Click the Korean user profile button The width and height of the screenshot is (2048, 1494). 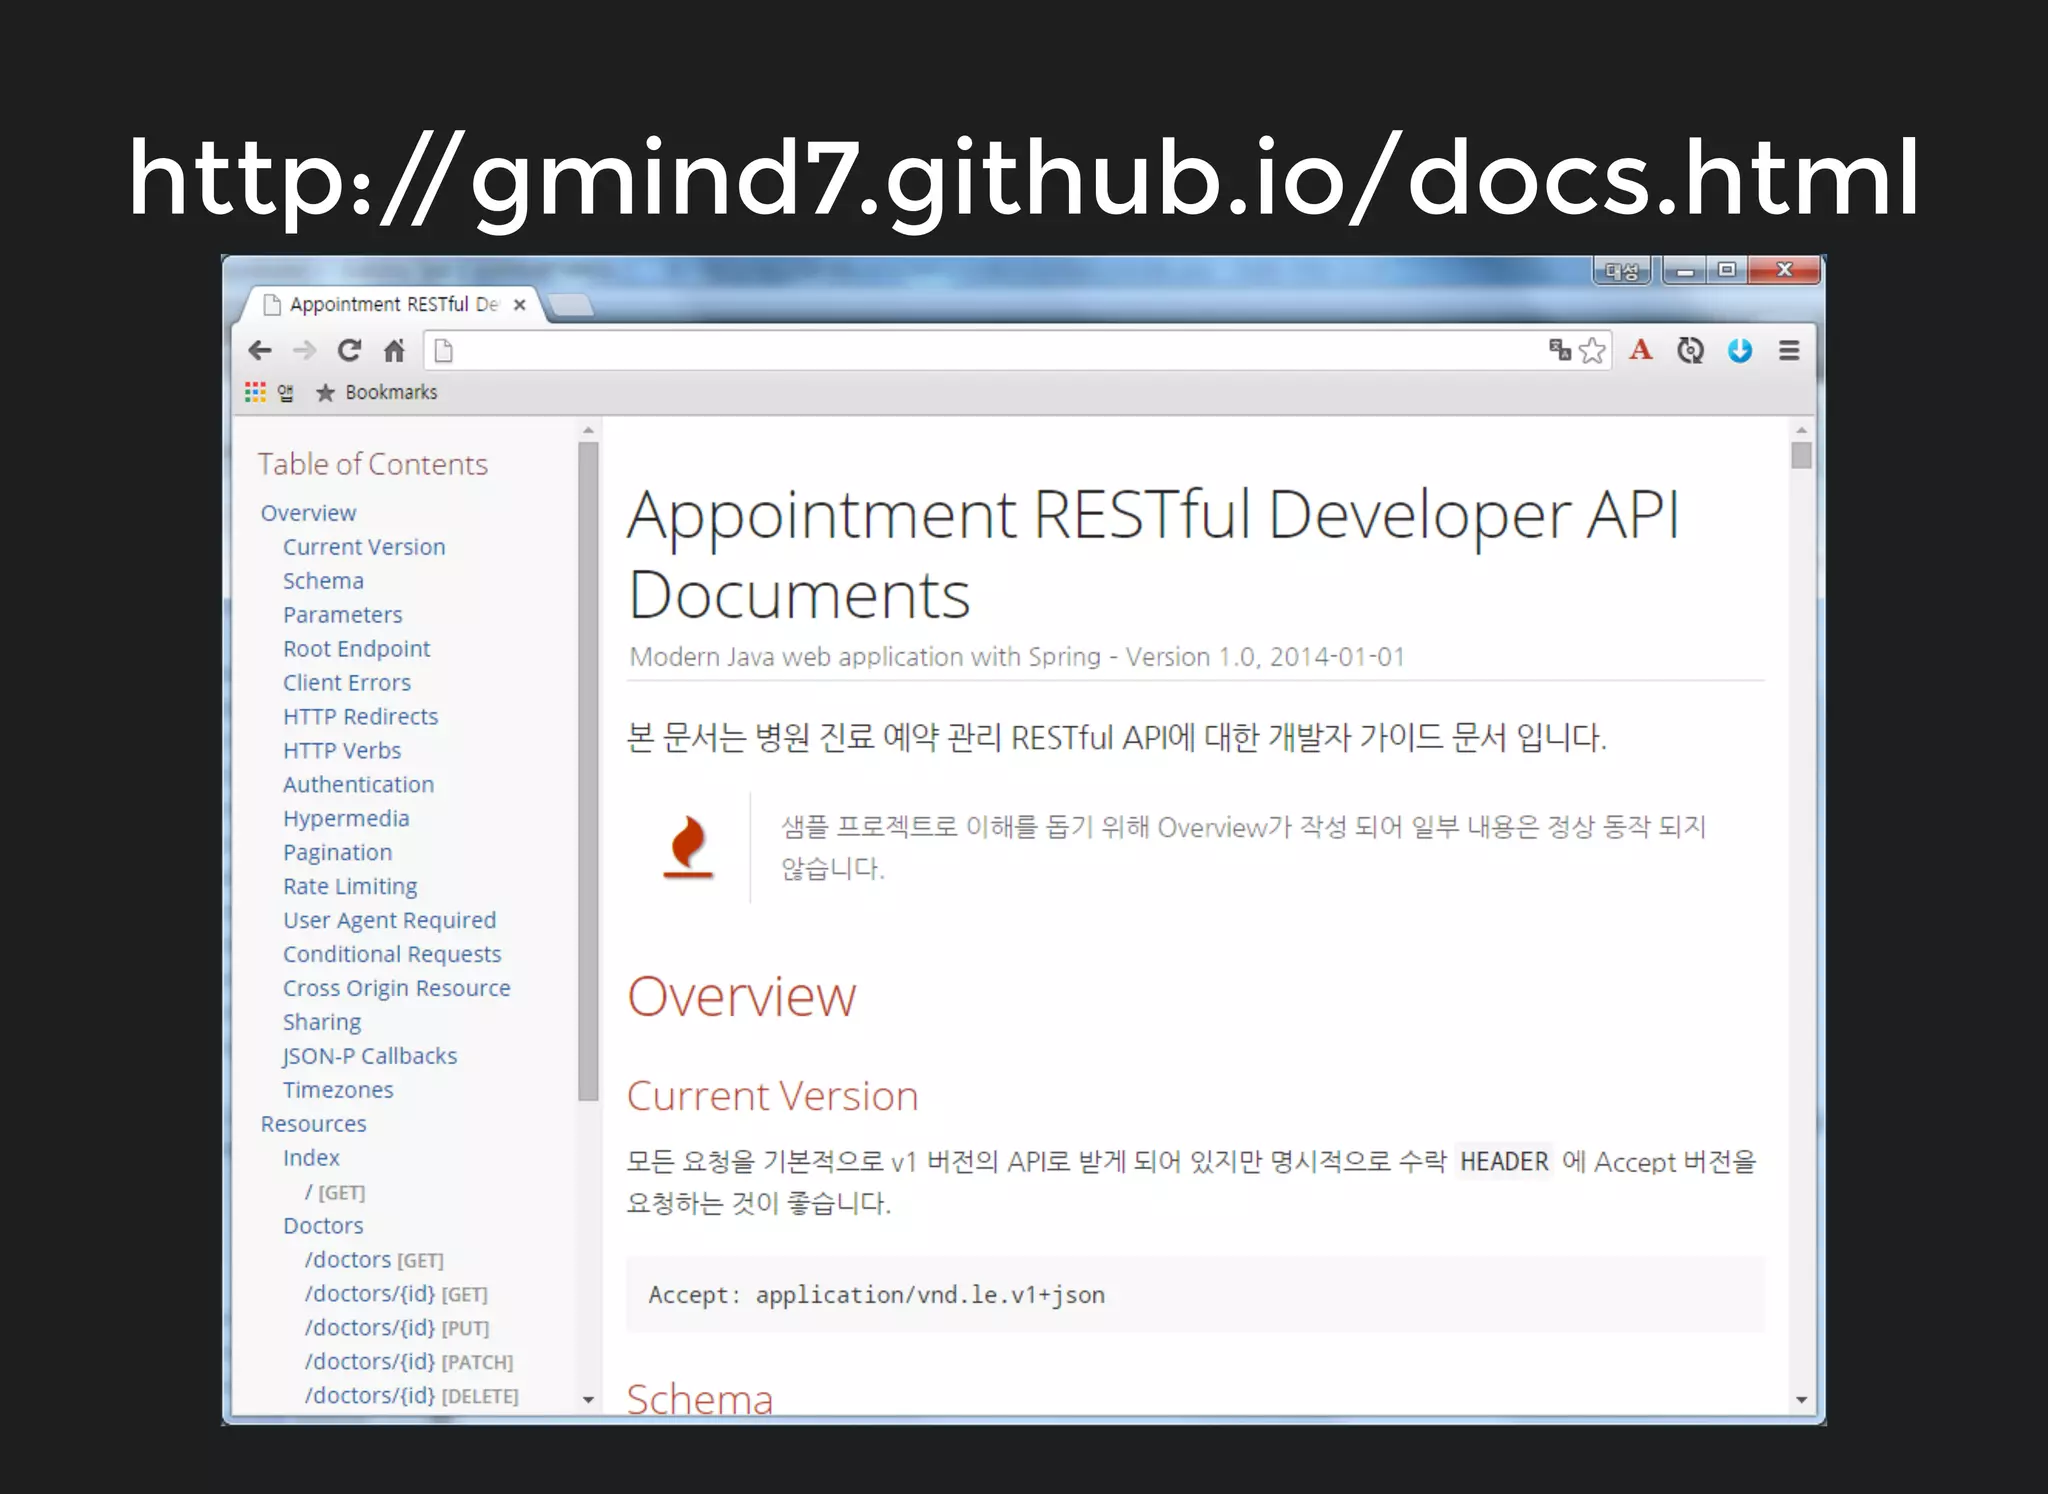[x=1622, y=271]
